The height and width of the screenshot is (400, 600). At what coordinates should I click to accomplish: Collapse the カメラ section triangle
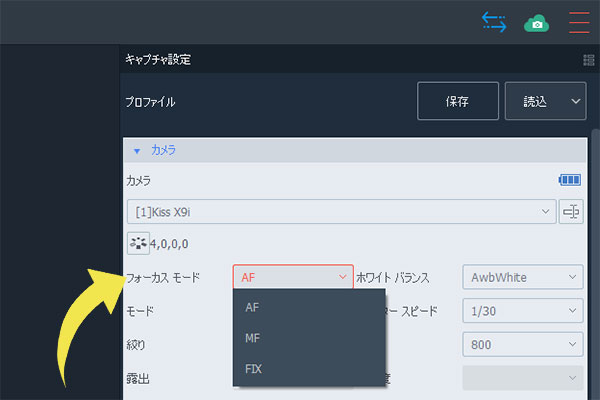pos(136,150)
